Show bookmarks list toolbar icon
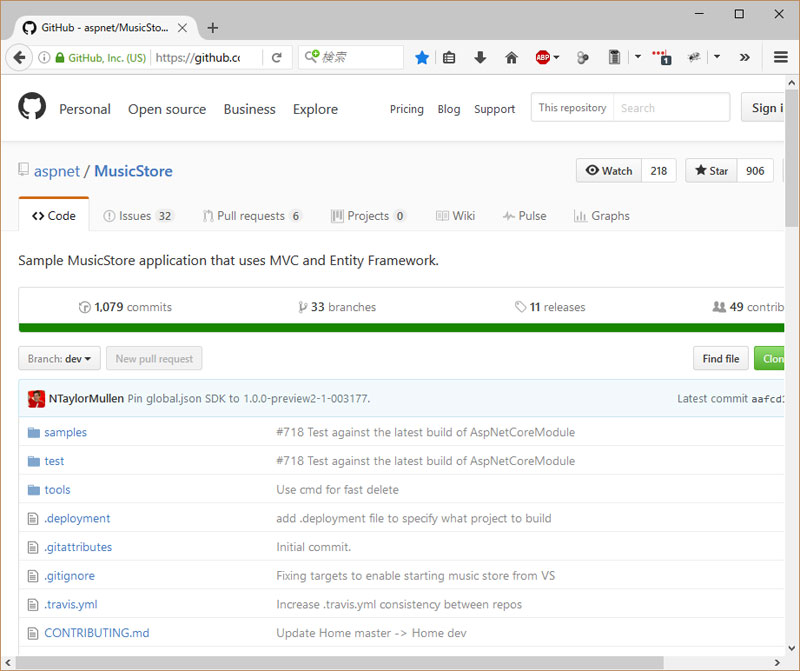 click(x=449, y=58)
